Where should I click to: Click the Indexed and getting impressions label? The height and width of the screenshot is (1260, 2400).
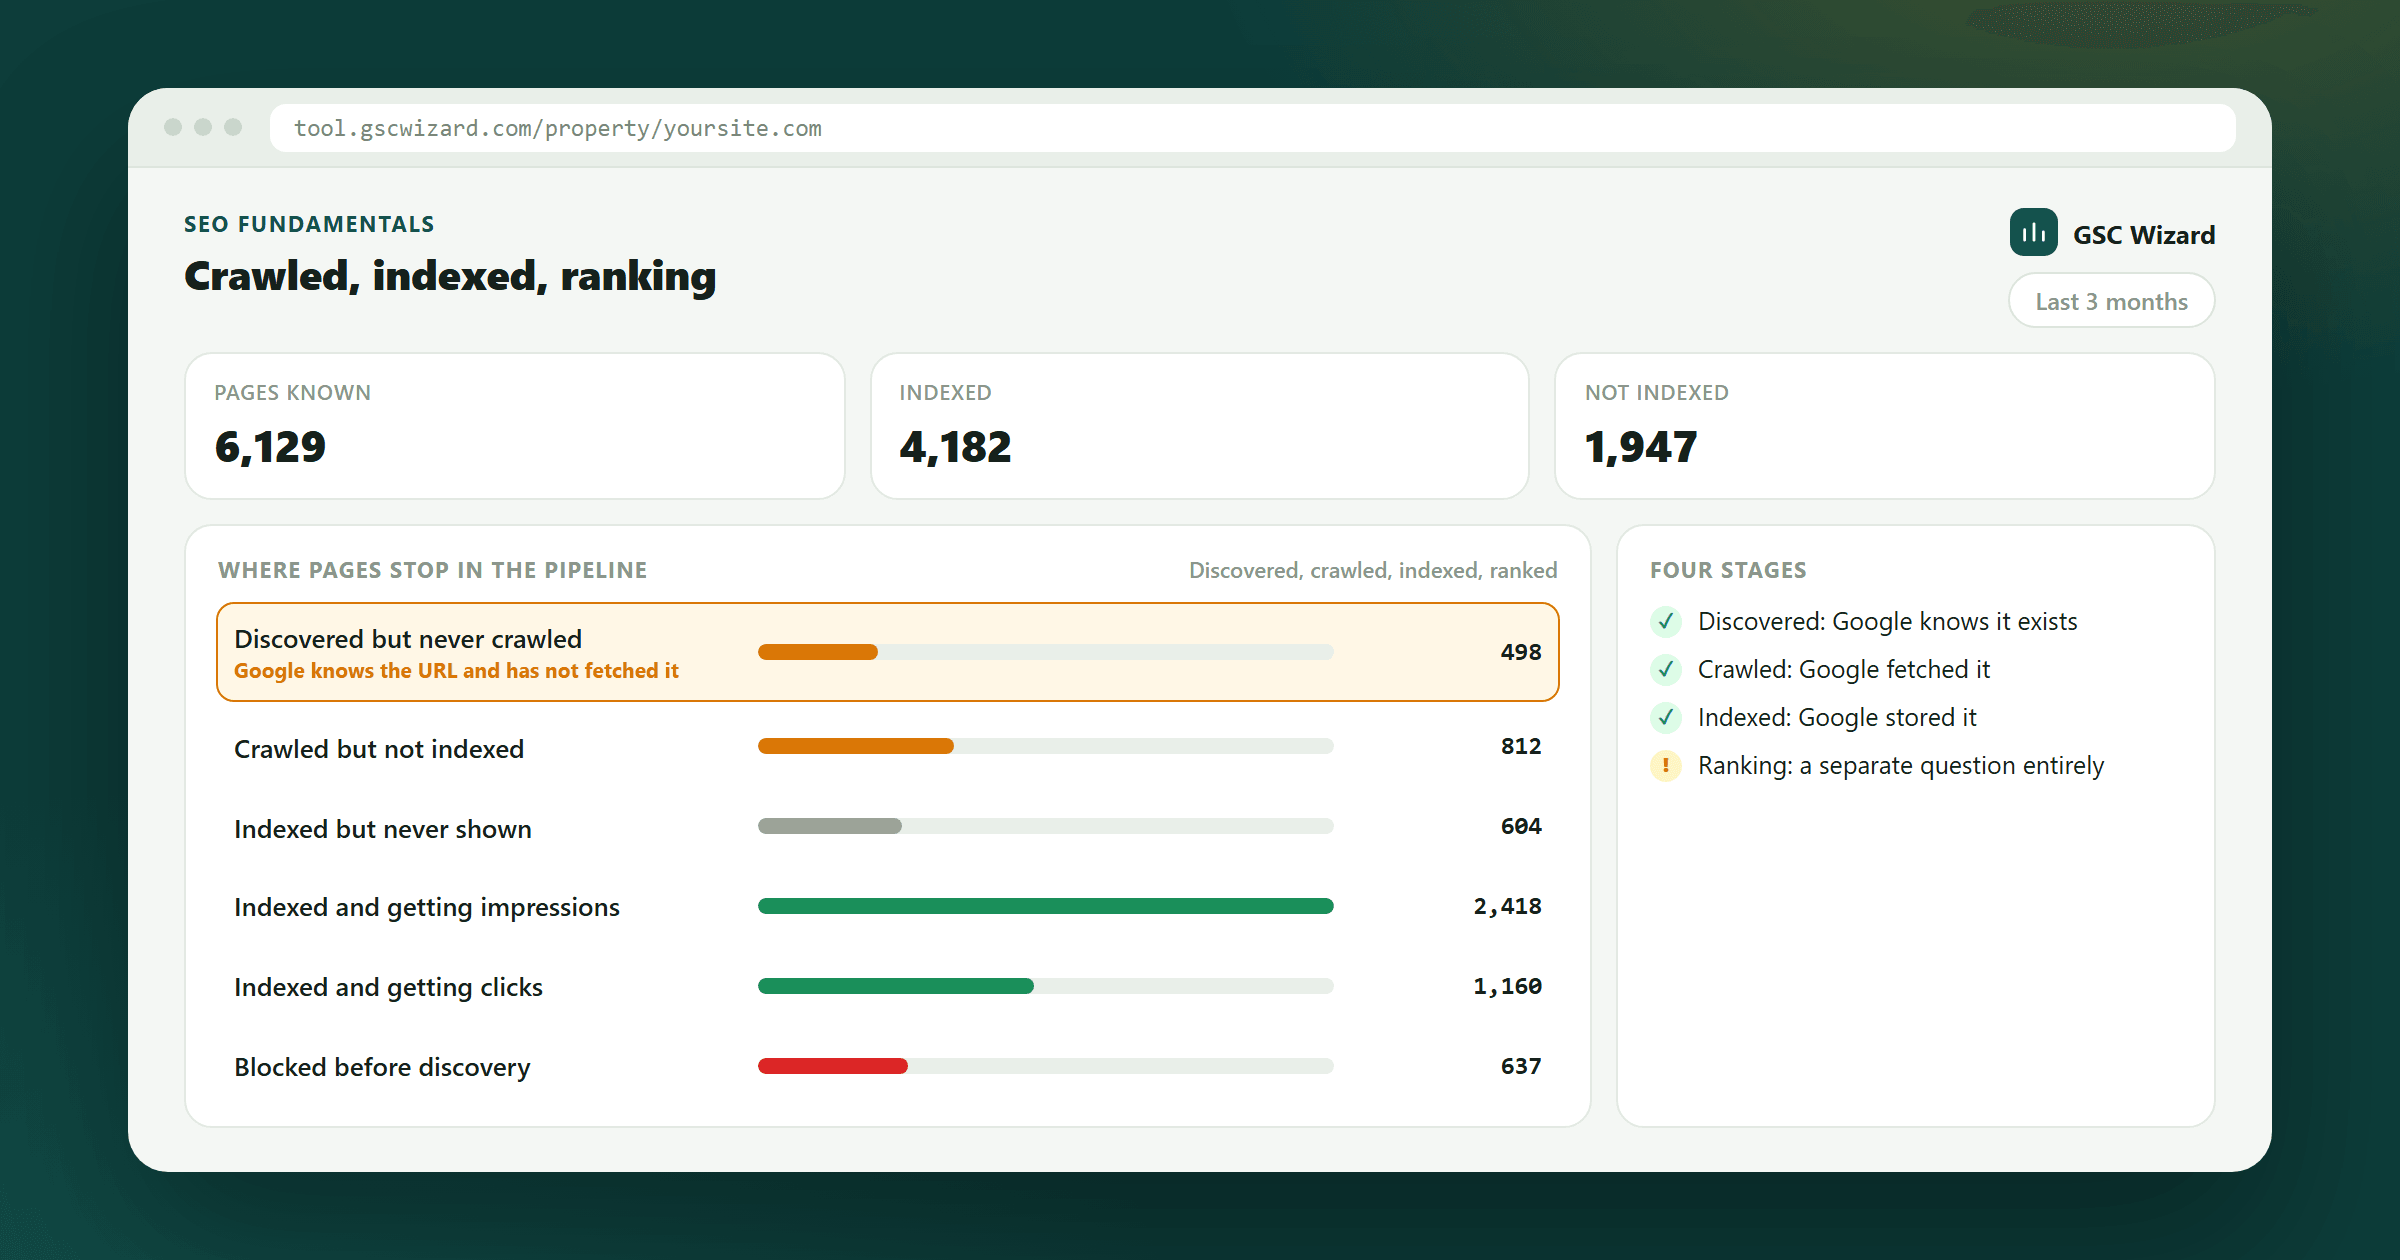427,908
